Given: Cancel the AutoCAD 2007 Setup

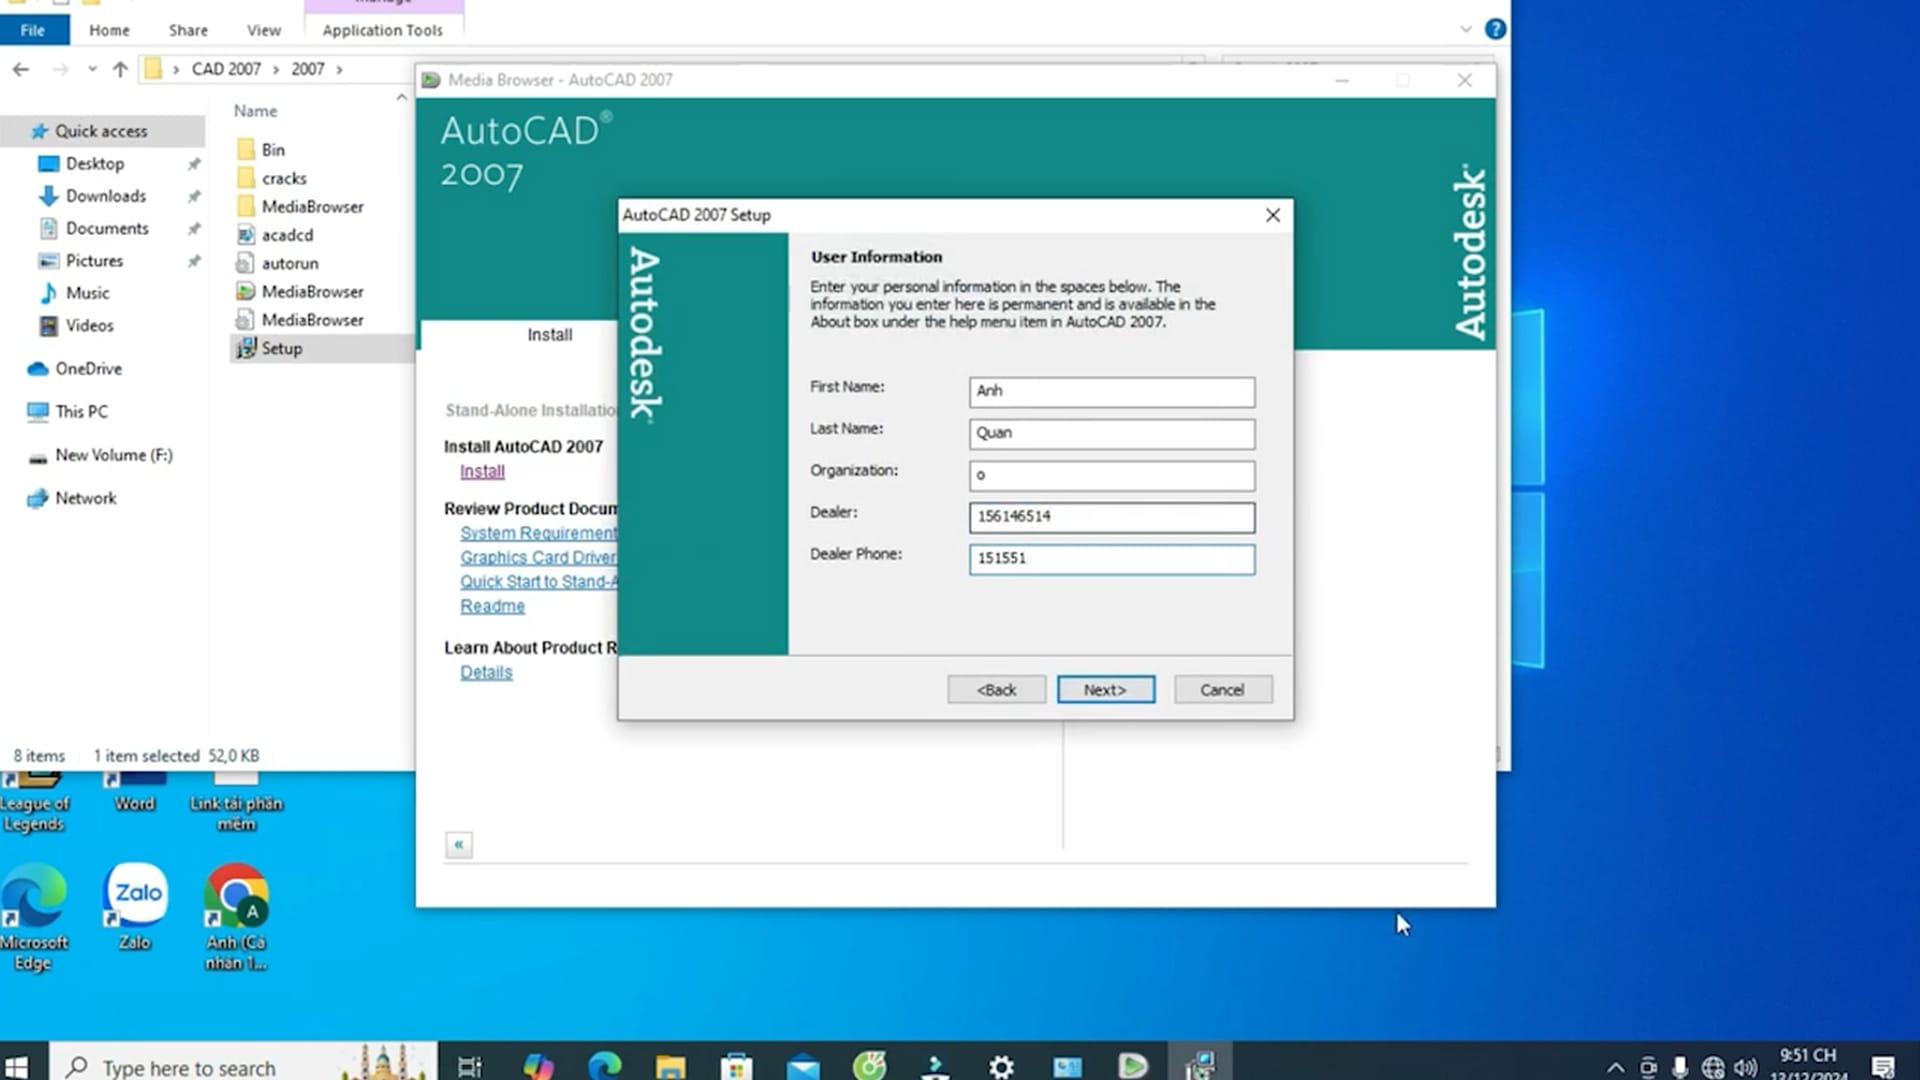Looking at the screenshot, I should pos(1222,690).
